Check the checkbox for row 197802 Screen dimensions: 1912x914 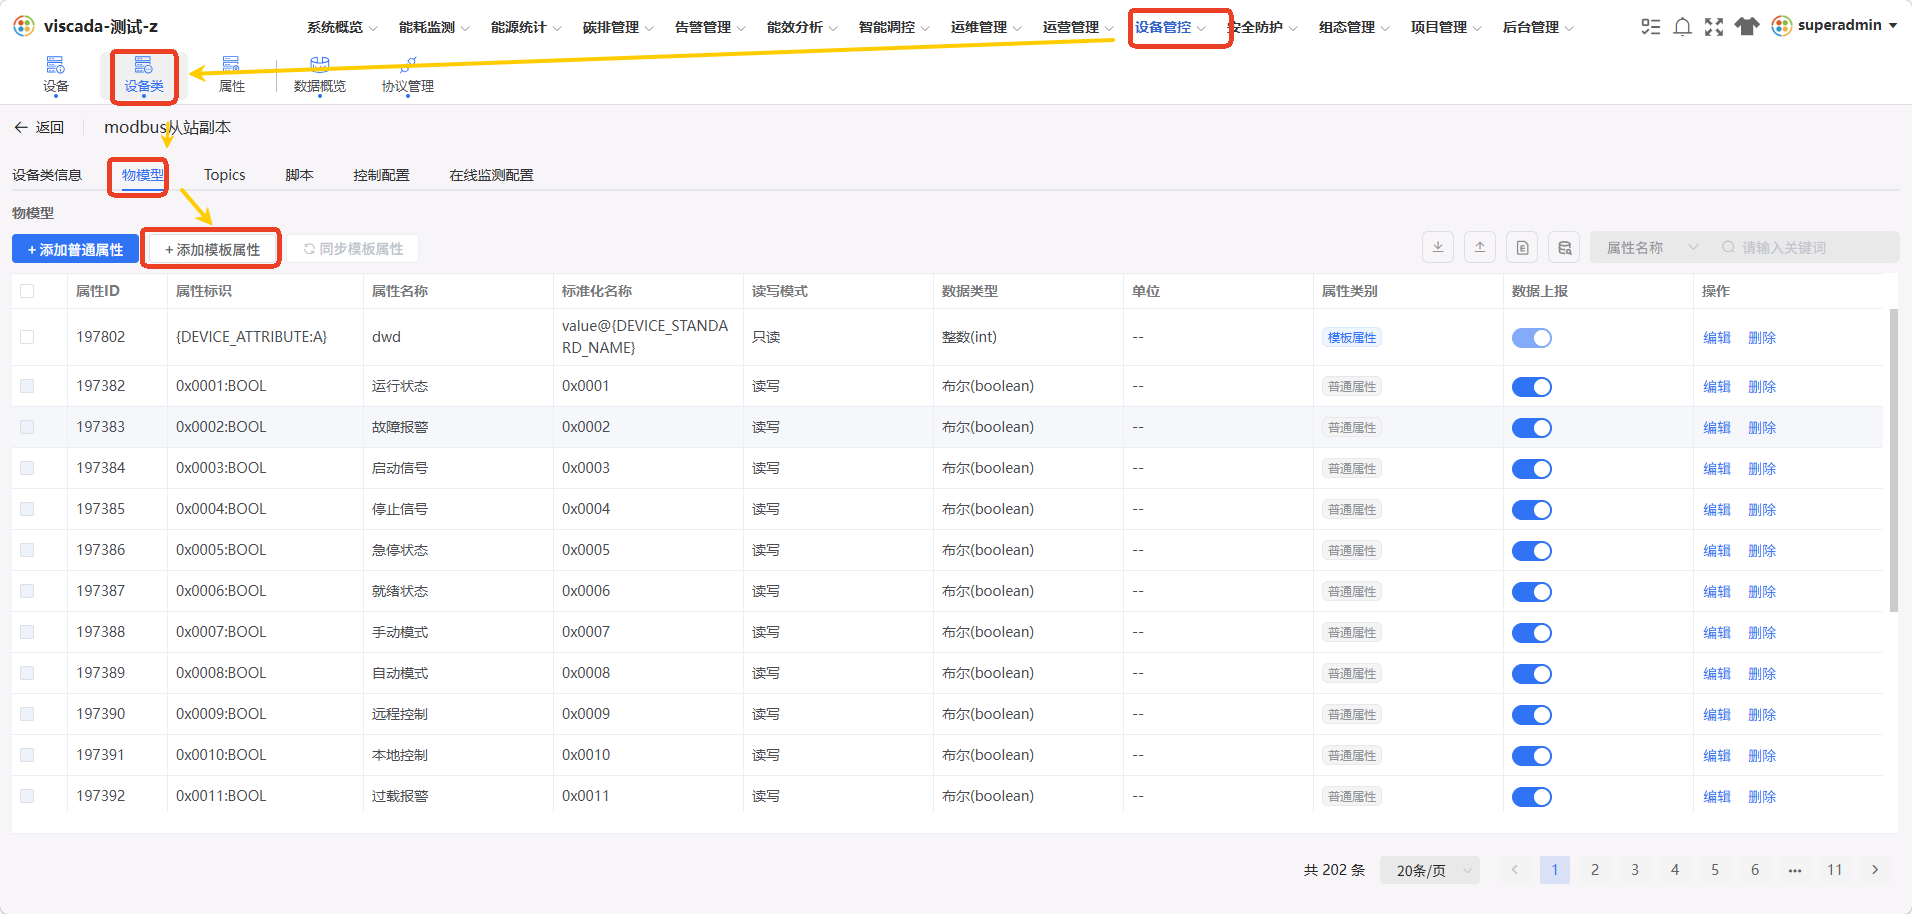pyautogui.click(x=27, y=337)
